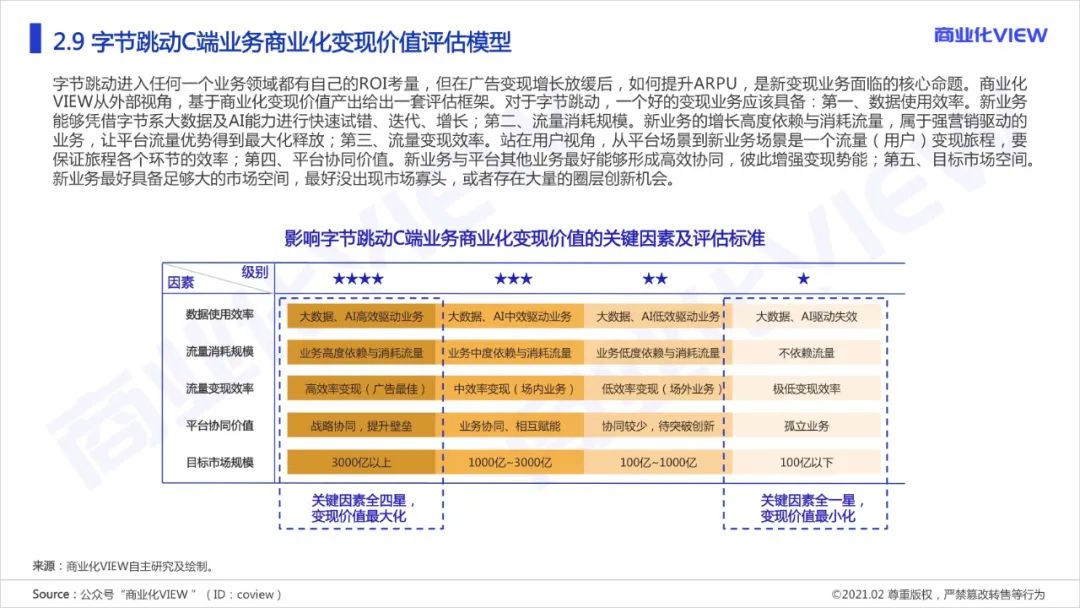1080x608 pixels.
Task: Select the row label 平台协同价值
Action: pyautogui.click(x=220, y=426)
